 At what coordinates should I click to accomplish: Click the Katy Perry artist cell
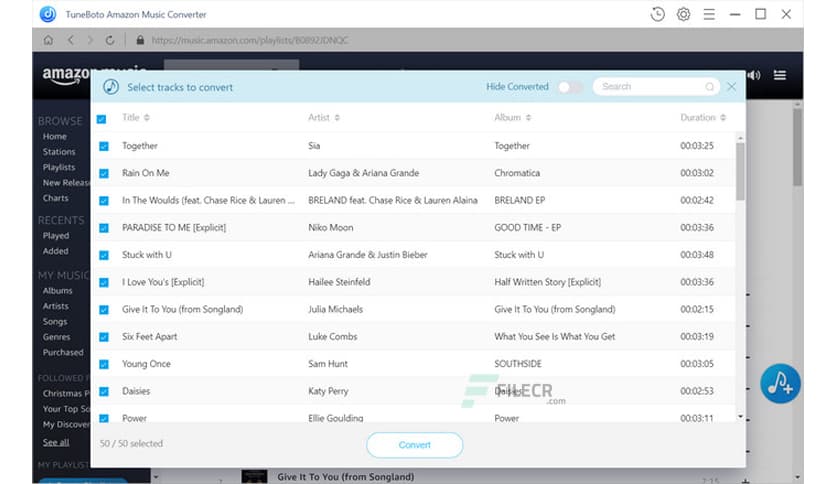tap(328, 391)
